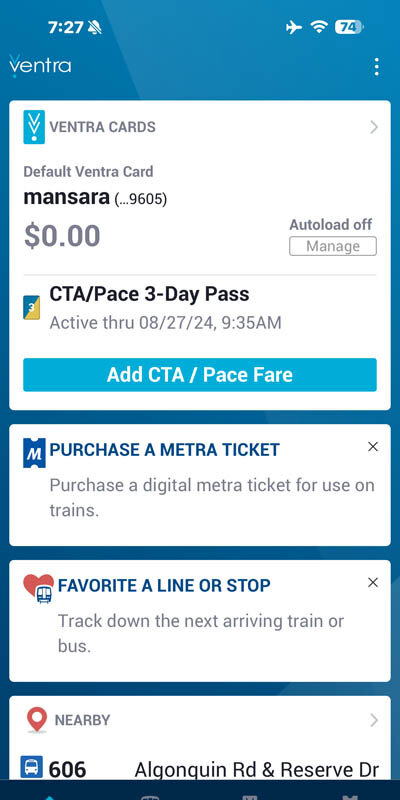Open the Purchase a Metra Ticket heading

[164, 450]
